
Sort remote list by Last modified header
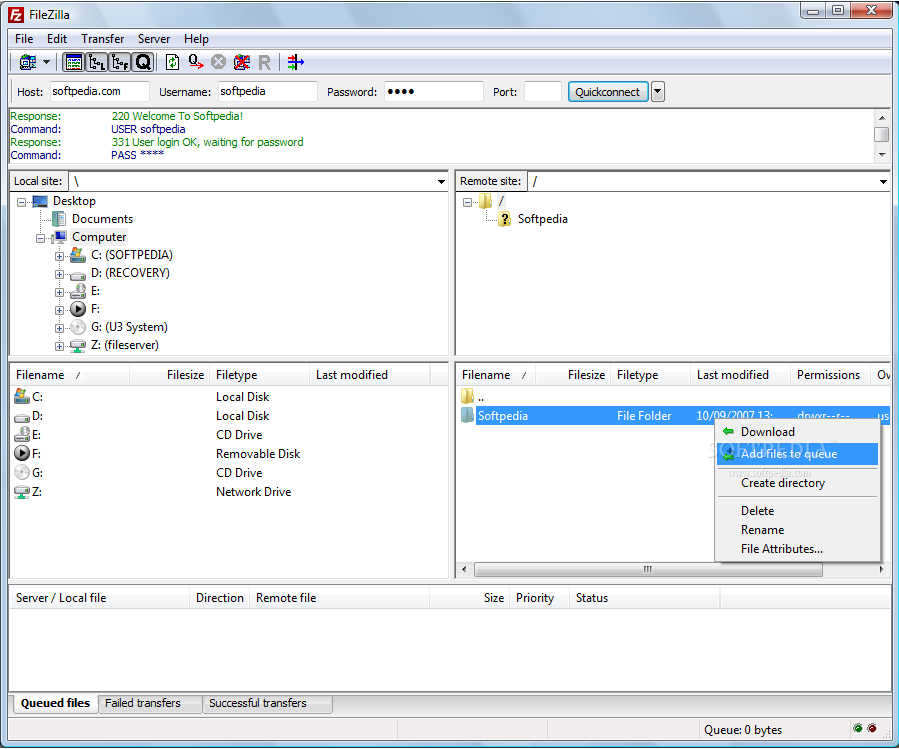click(x=740, y=375)
